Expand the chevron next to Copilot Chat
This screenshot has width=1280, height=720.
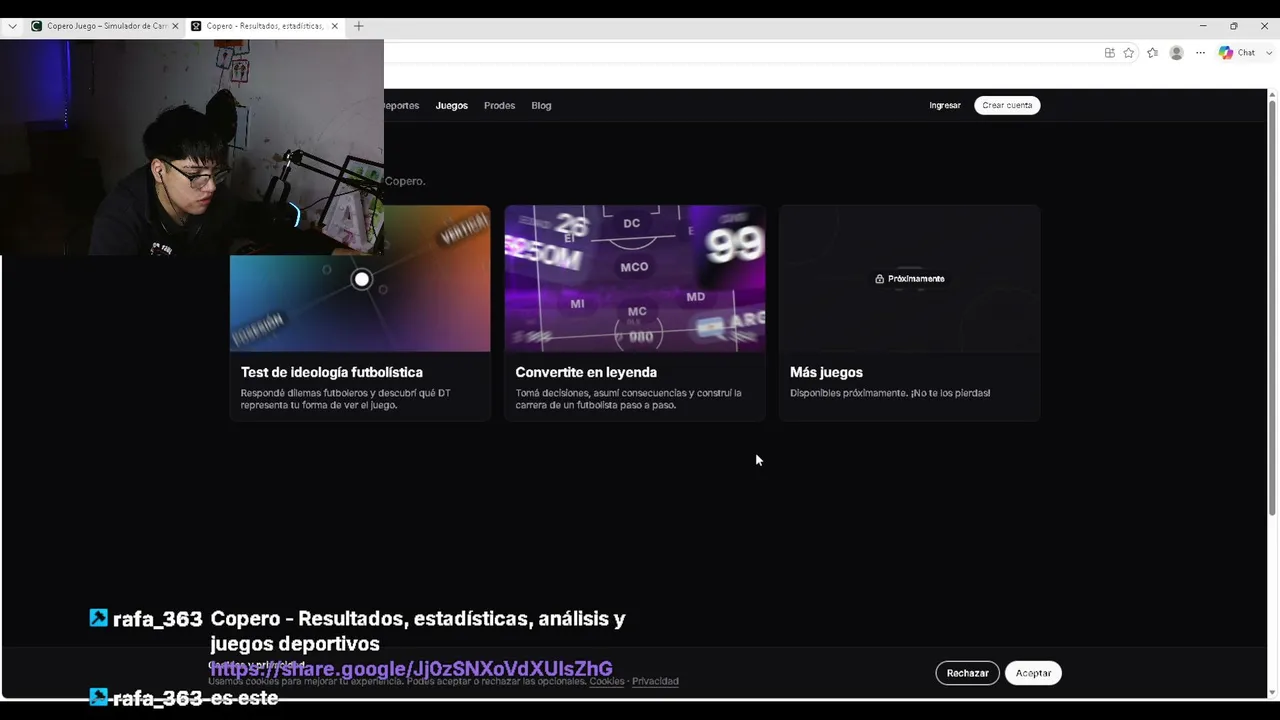pos(1269,53)
